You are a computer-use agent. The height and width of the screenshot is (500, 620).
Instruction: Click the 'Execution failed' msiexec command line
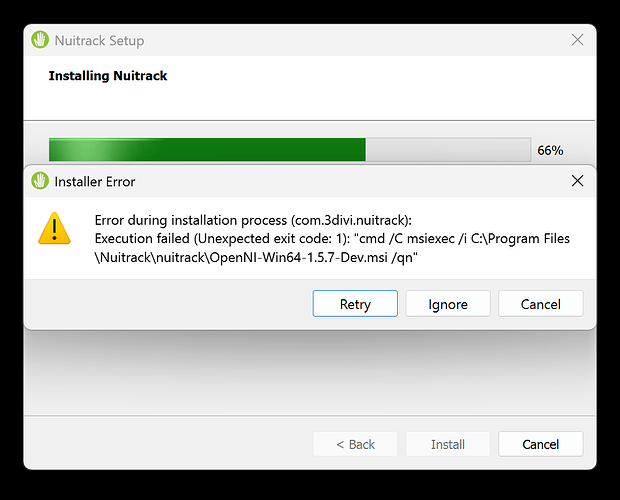point(332,239)
